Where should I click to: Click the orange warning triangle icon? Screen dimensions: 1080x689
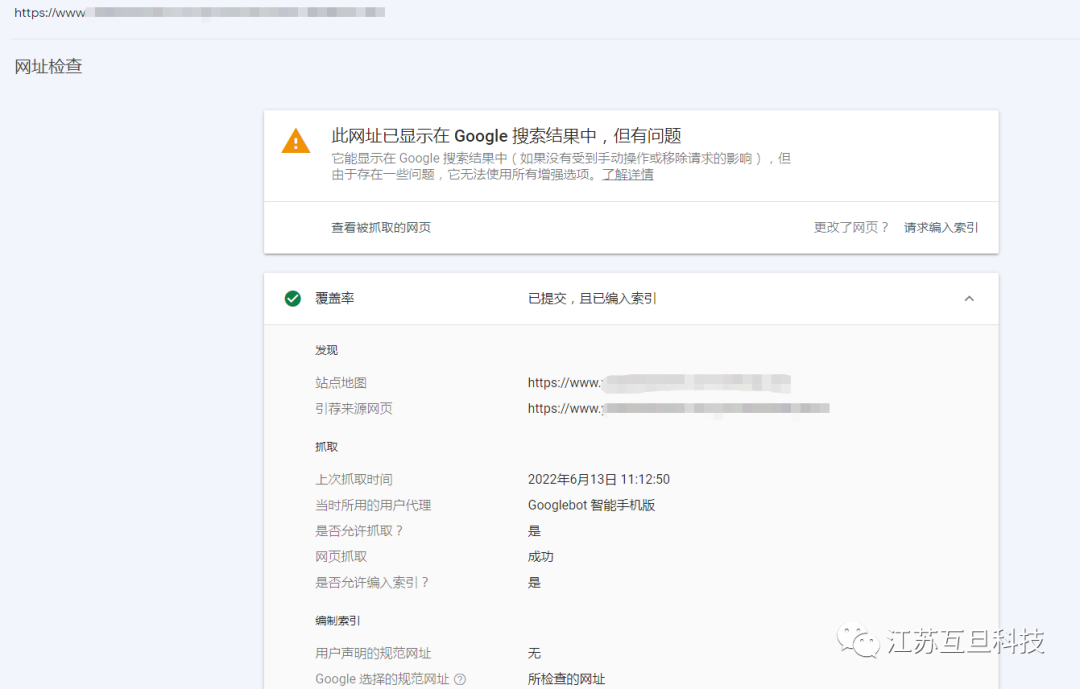[x=296, y=141]
